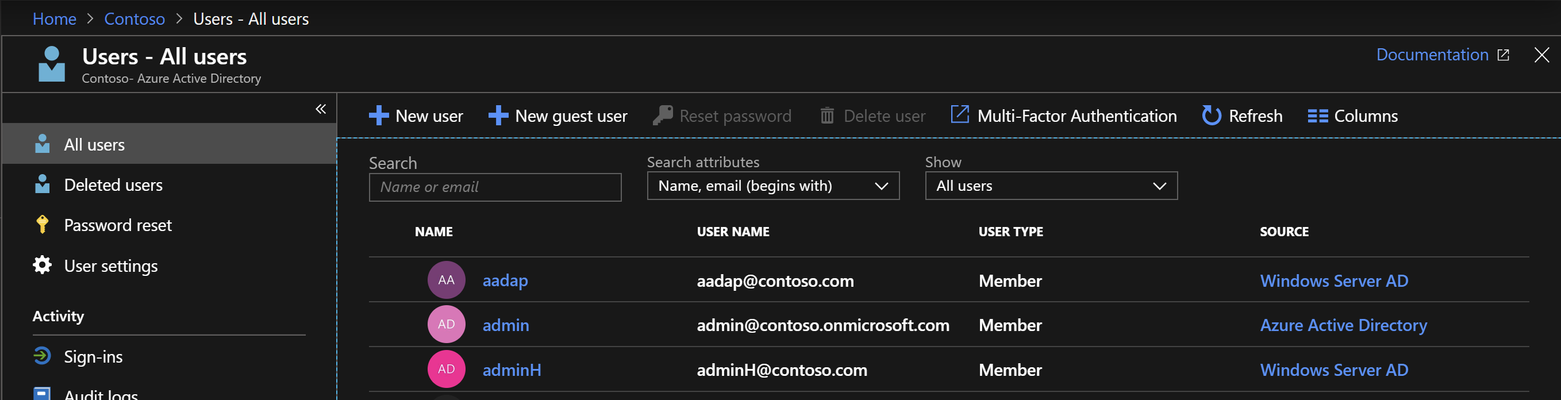1561x400 pixels.
Task: Click the Deleted users person icon
Action: coord(42,184)
